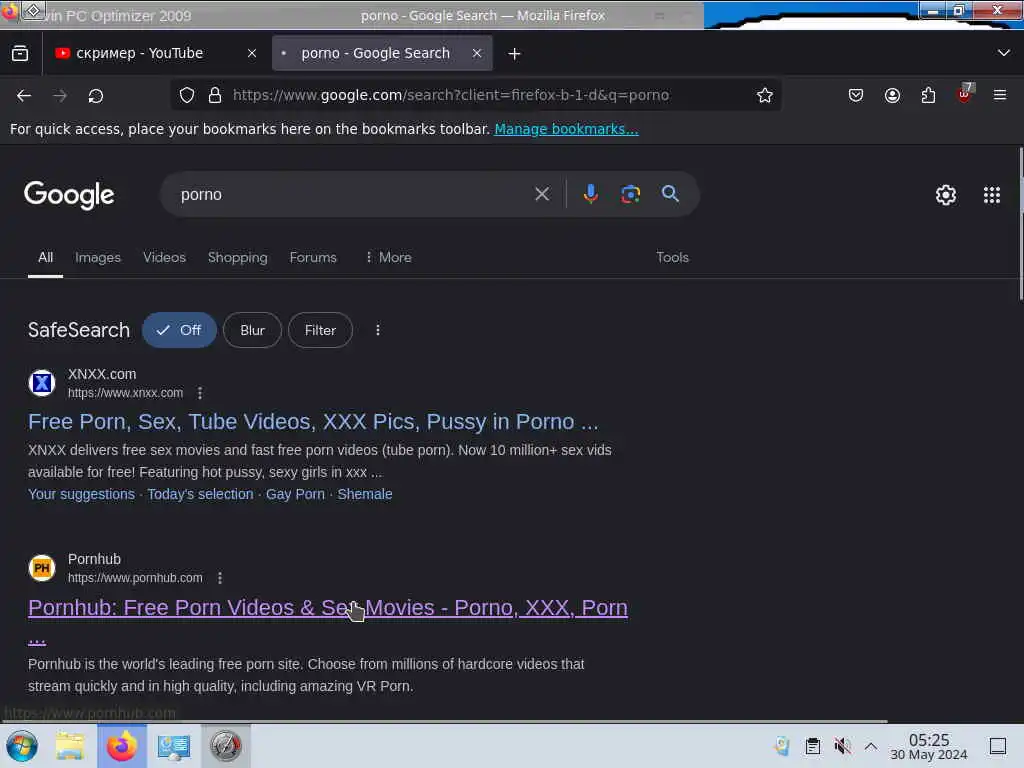Viewport: 1024px width, 768px height.
Task: Open the file manager from the taskbar
Action: tap(70, 746)
